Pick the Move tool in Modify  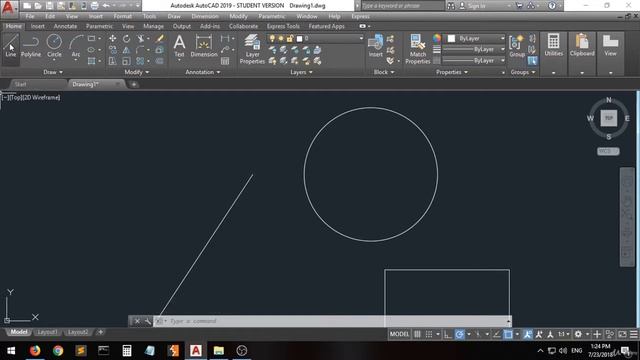[x=112, y=38]
